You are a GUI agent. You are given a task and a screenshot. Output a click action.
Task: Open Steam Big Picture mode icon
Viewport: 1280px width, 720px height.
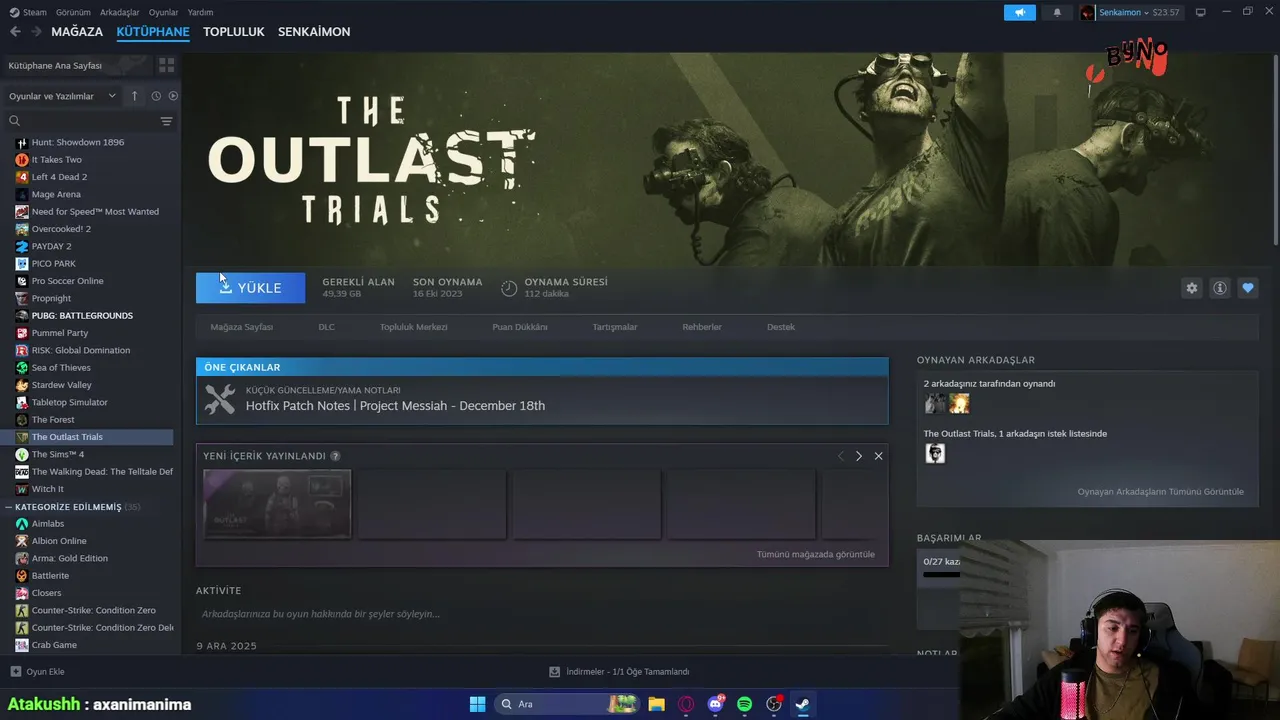tap(1200, 12)
